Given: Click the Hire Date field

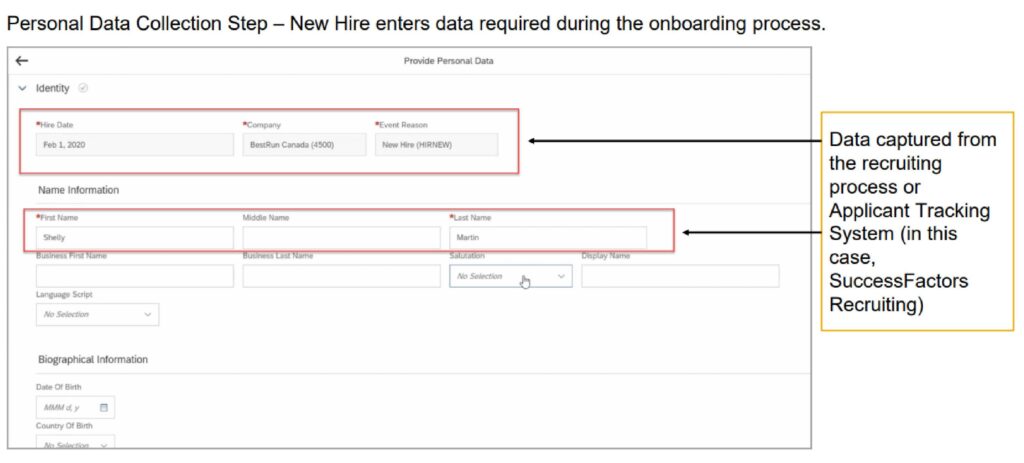Looking at the screenshot, I should [135, 145].
